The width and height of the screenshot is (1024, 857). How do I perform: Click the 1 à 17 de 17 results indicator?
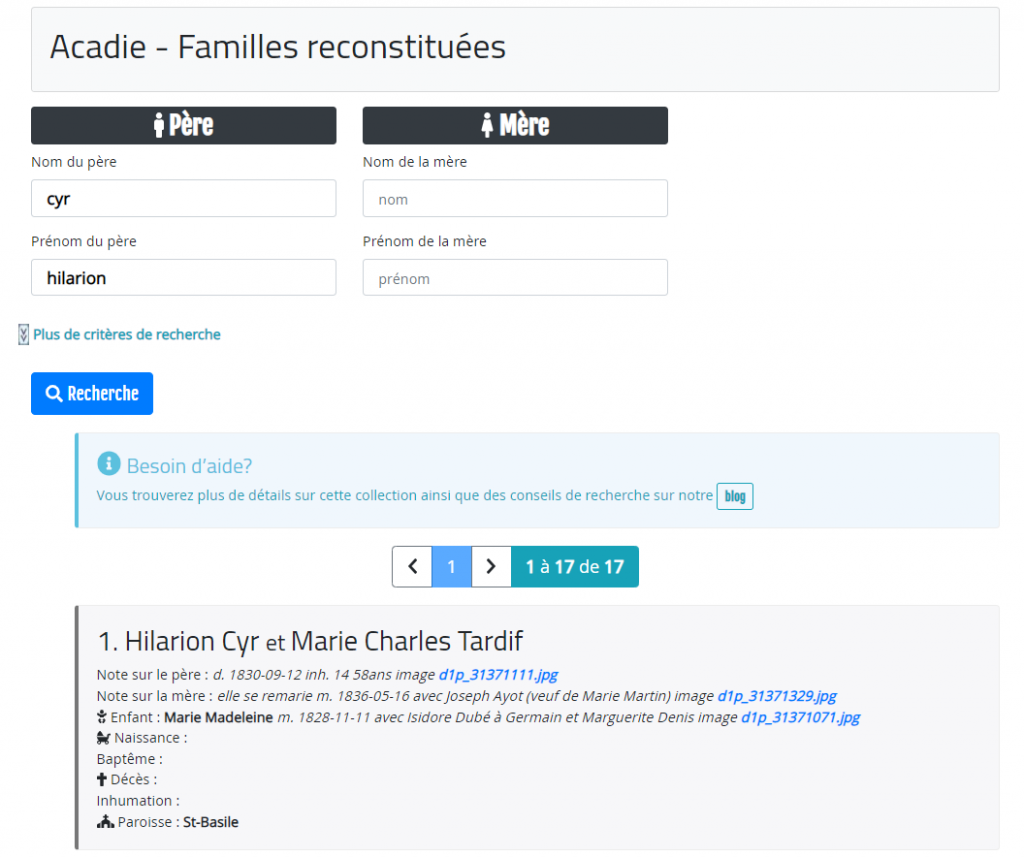coord(574,567)
